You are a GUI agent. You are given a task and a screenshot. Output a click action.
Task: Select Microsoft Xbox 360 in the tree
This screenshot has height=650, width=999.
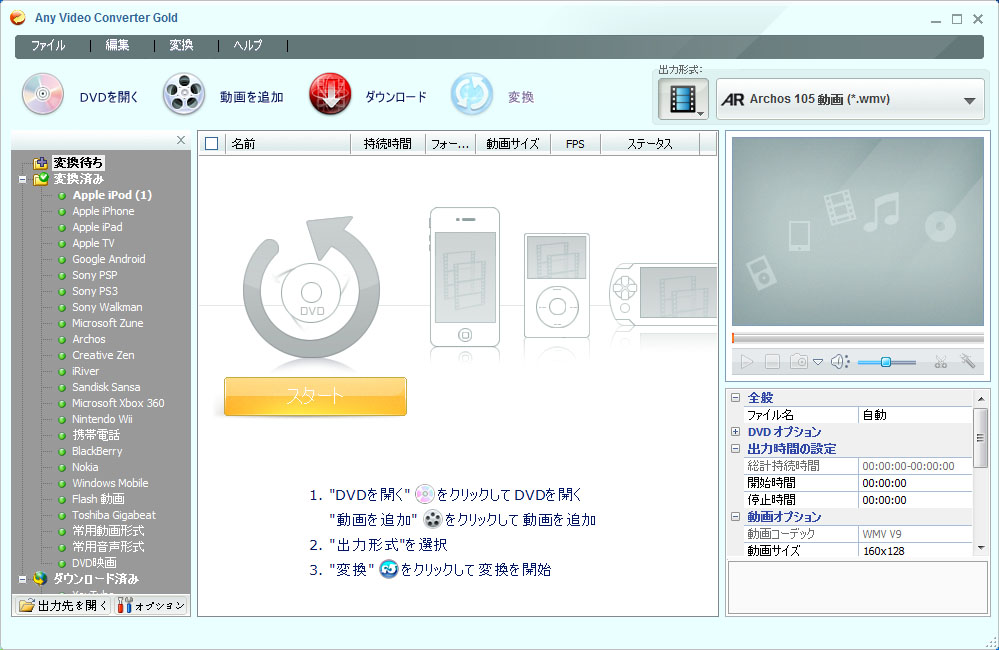(118, 403)
